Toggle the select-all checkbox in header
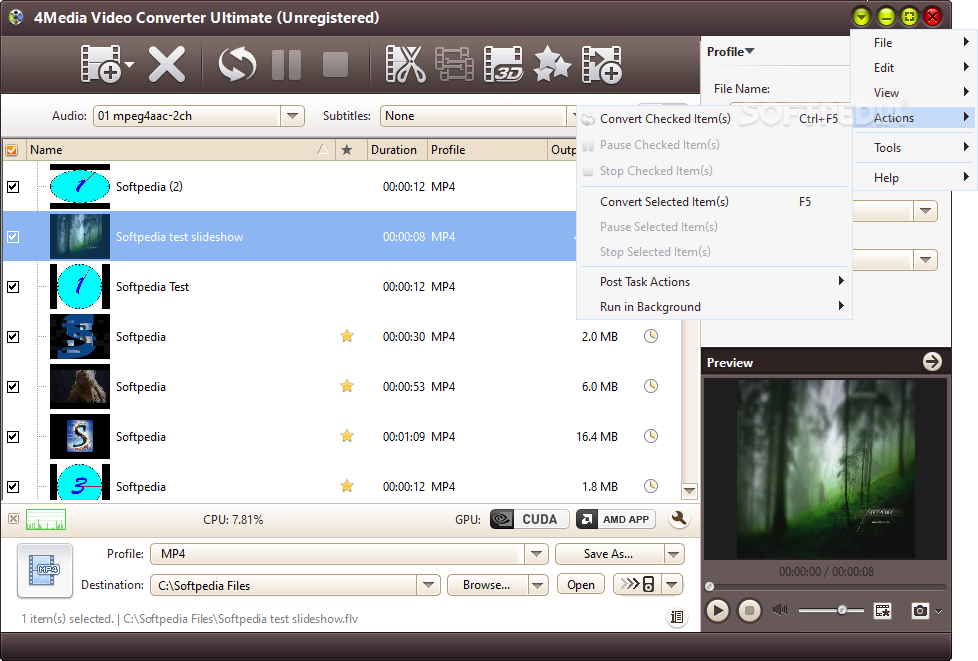The width and height of the screenshot is (978, 661). [12, 150]
